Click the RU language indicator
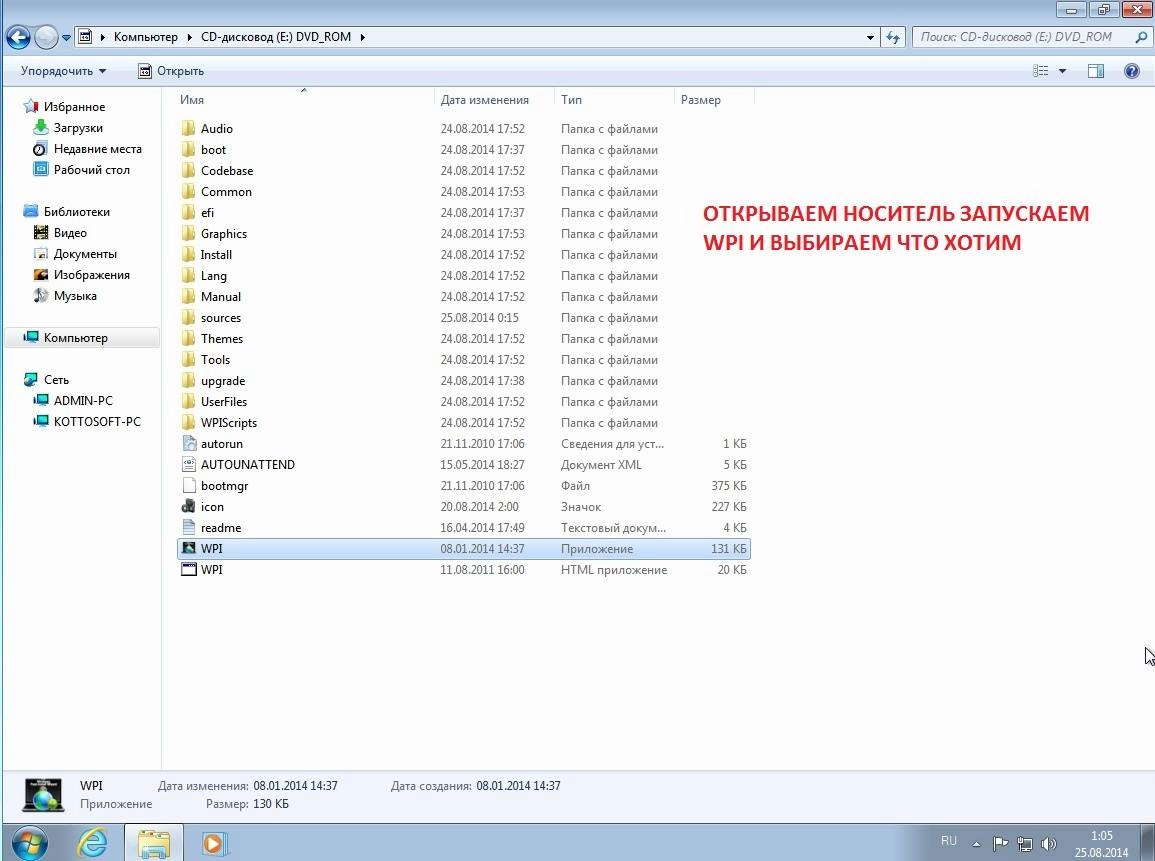This screenshot has height=861, width=1155. click(x=949, y=841)
